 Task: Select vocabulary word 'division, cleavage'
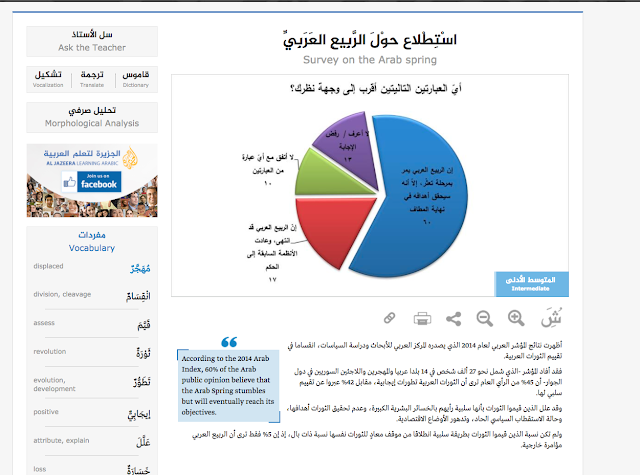(x=62, y=294)
